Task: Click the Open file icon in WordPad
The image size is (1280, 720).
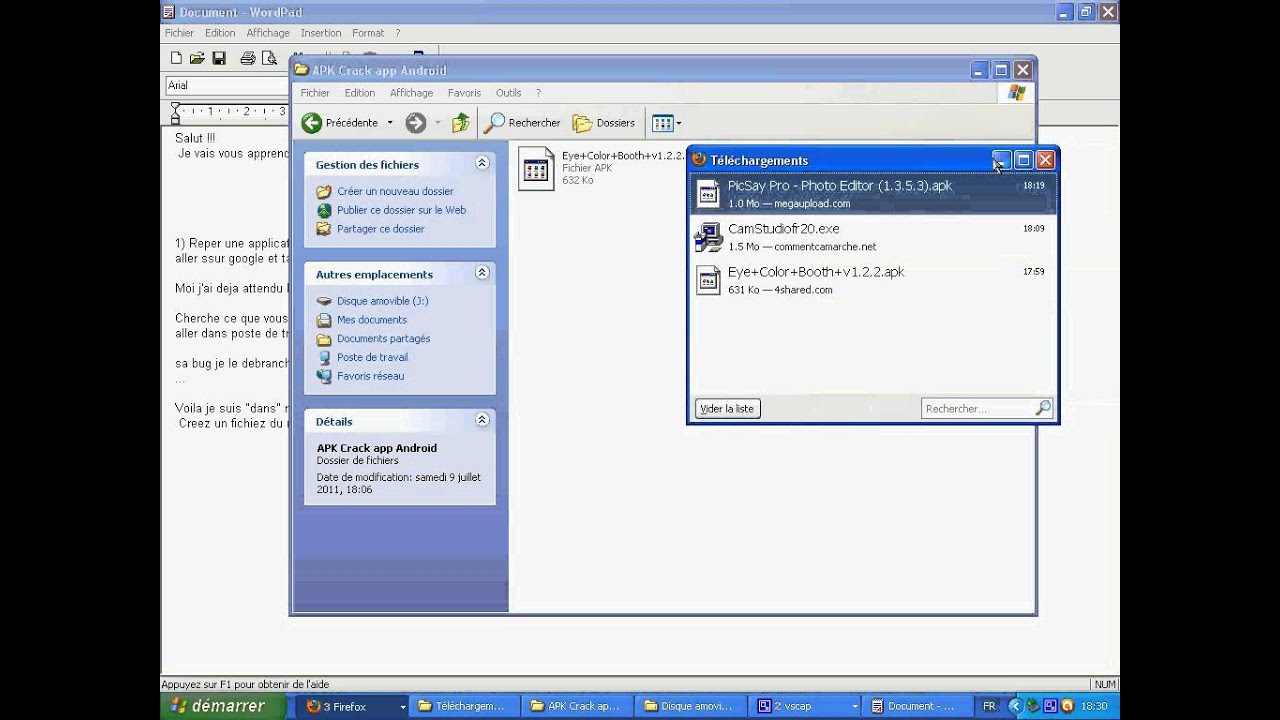Action: pyautogui.click(x=197, y=58)
